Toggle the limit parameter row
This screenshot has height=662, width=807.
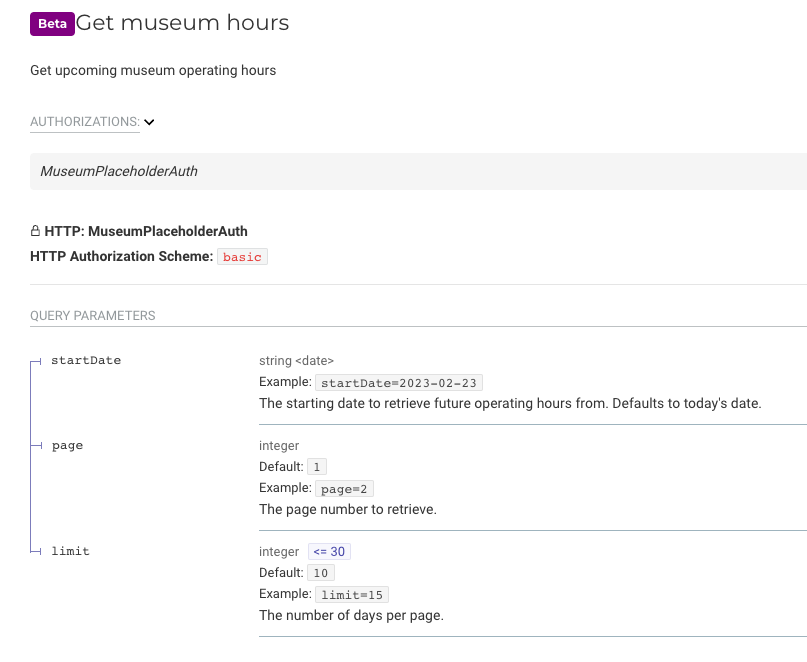[68, 551]
